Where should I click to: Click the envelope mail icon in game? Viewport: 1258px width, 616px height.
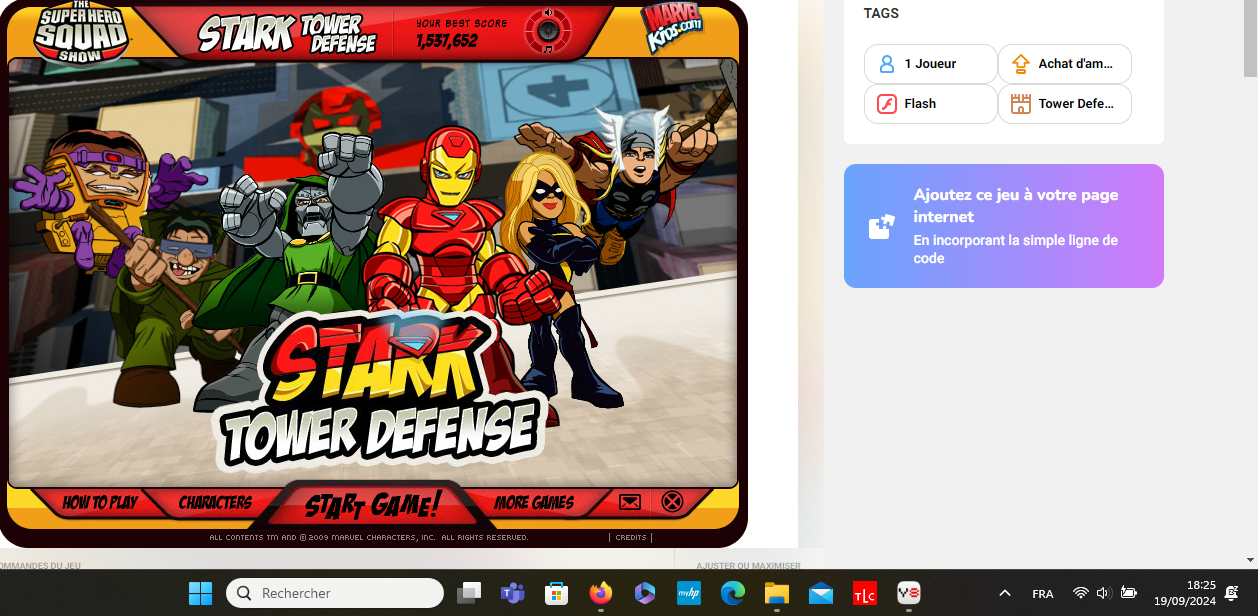coord(630,501)
